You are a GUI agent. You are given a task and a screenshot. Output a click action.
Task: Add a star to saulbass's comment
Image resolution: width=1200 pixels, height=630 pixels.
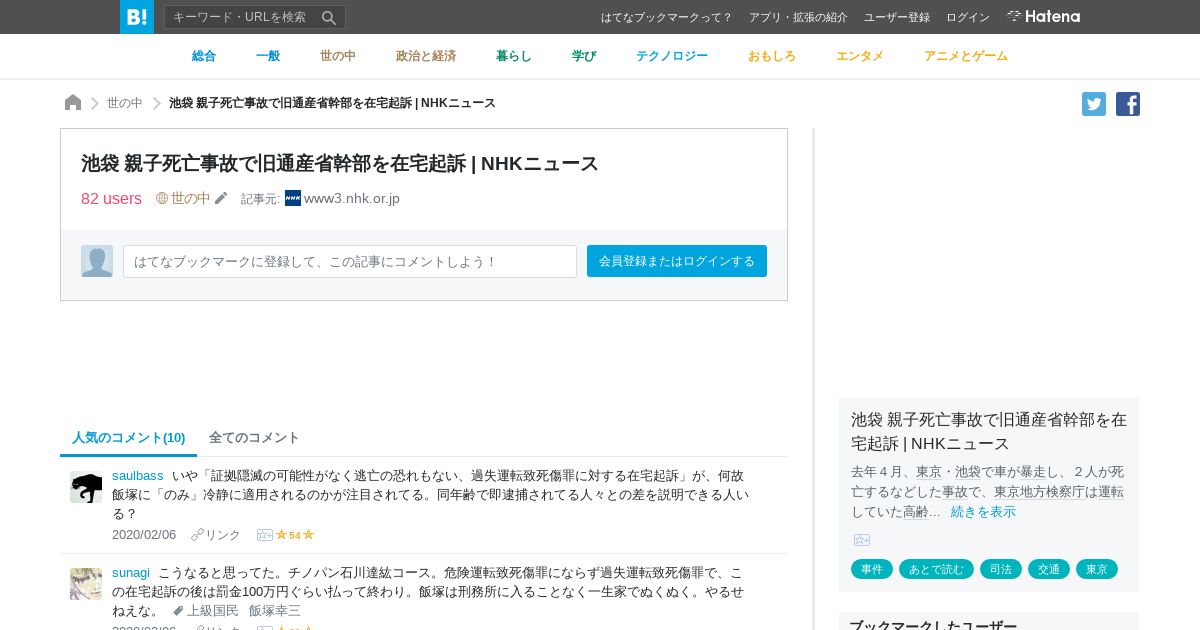(265, 535)
